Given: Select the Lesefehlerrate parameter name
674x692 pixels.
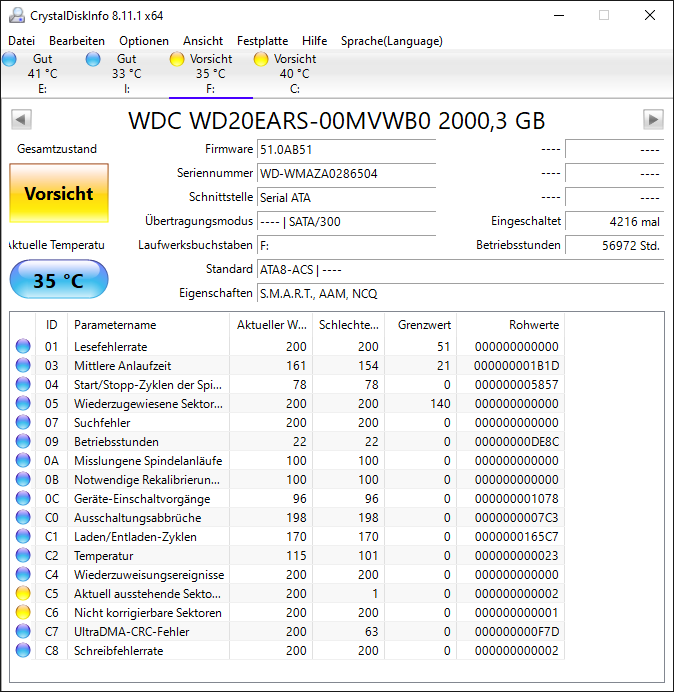Looking at the screenshot, I should click(111, 347).
